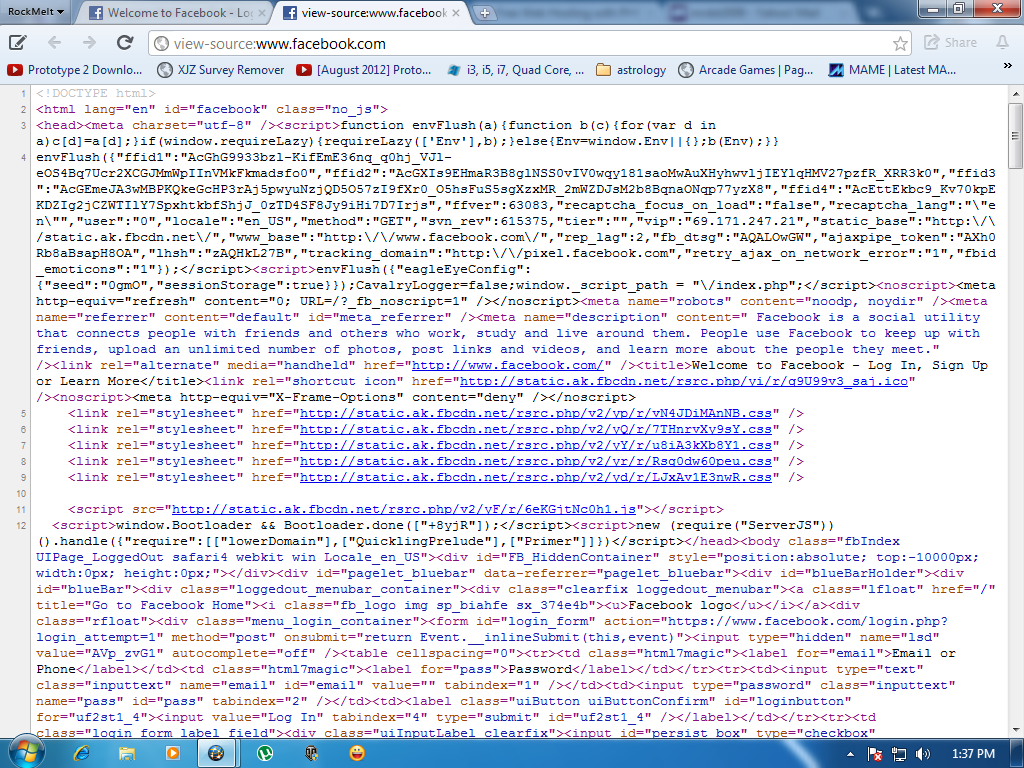Launch Internet Explorer from taskbar

(x=82, y=754)
